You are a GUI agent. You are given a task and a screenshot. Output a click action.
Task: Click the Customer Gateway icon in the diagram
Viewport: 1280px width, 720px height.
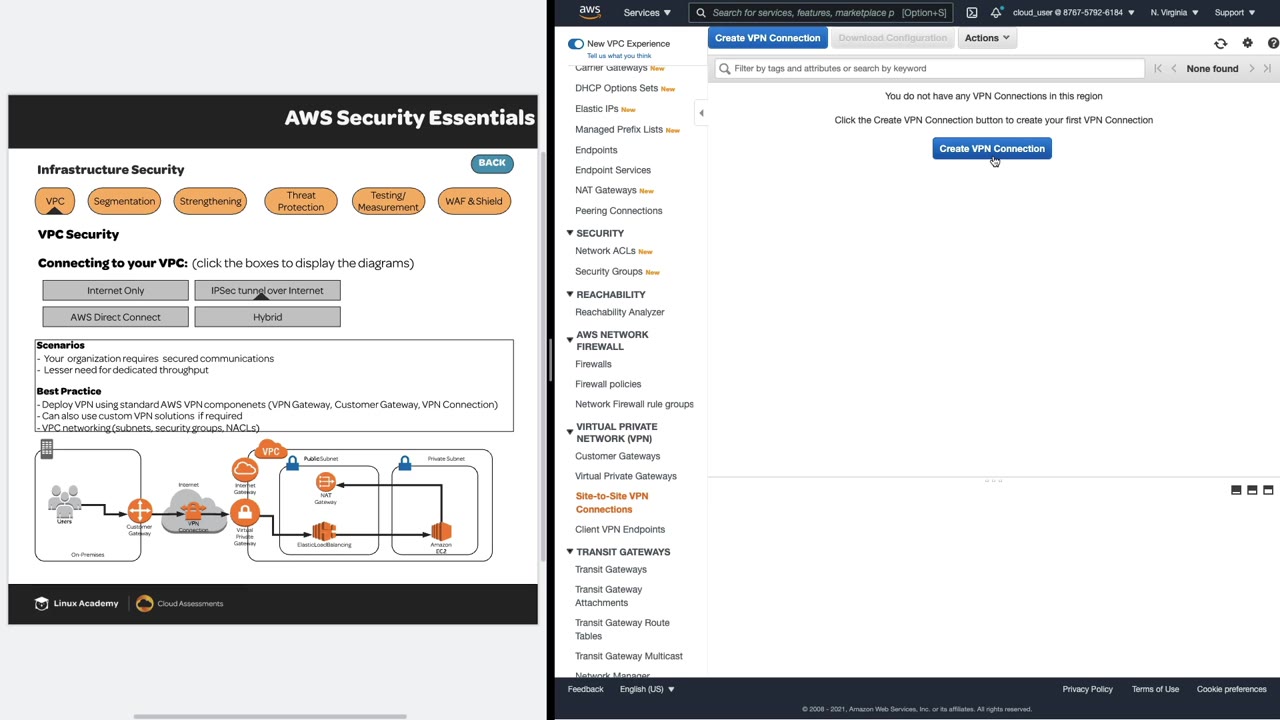(139, 512)
